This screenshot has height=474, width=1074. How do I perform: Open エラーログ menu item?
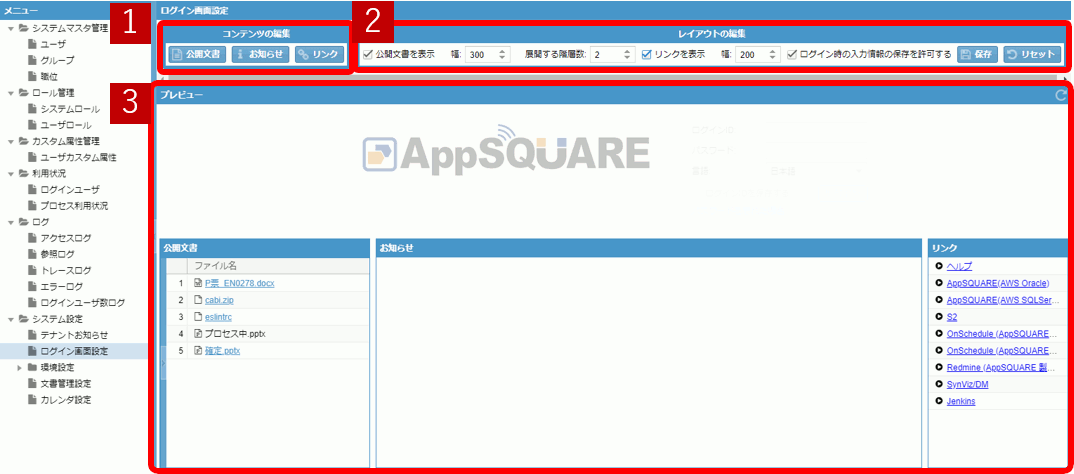click(x=62, y=286)
